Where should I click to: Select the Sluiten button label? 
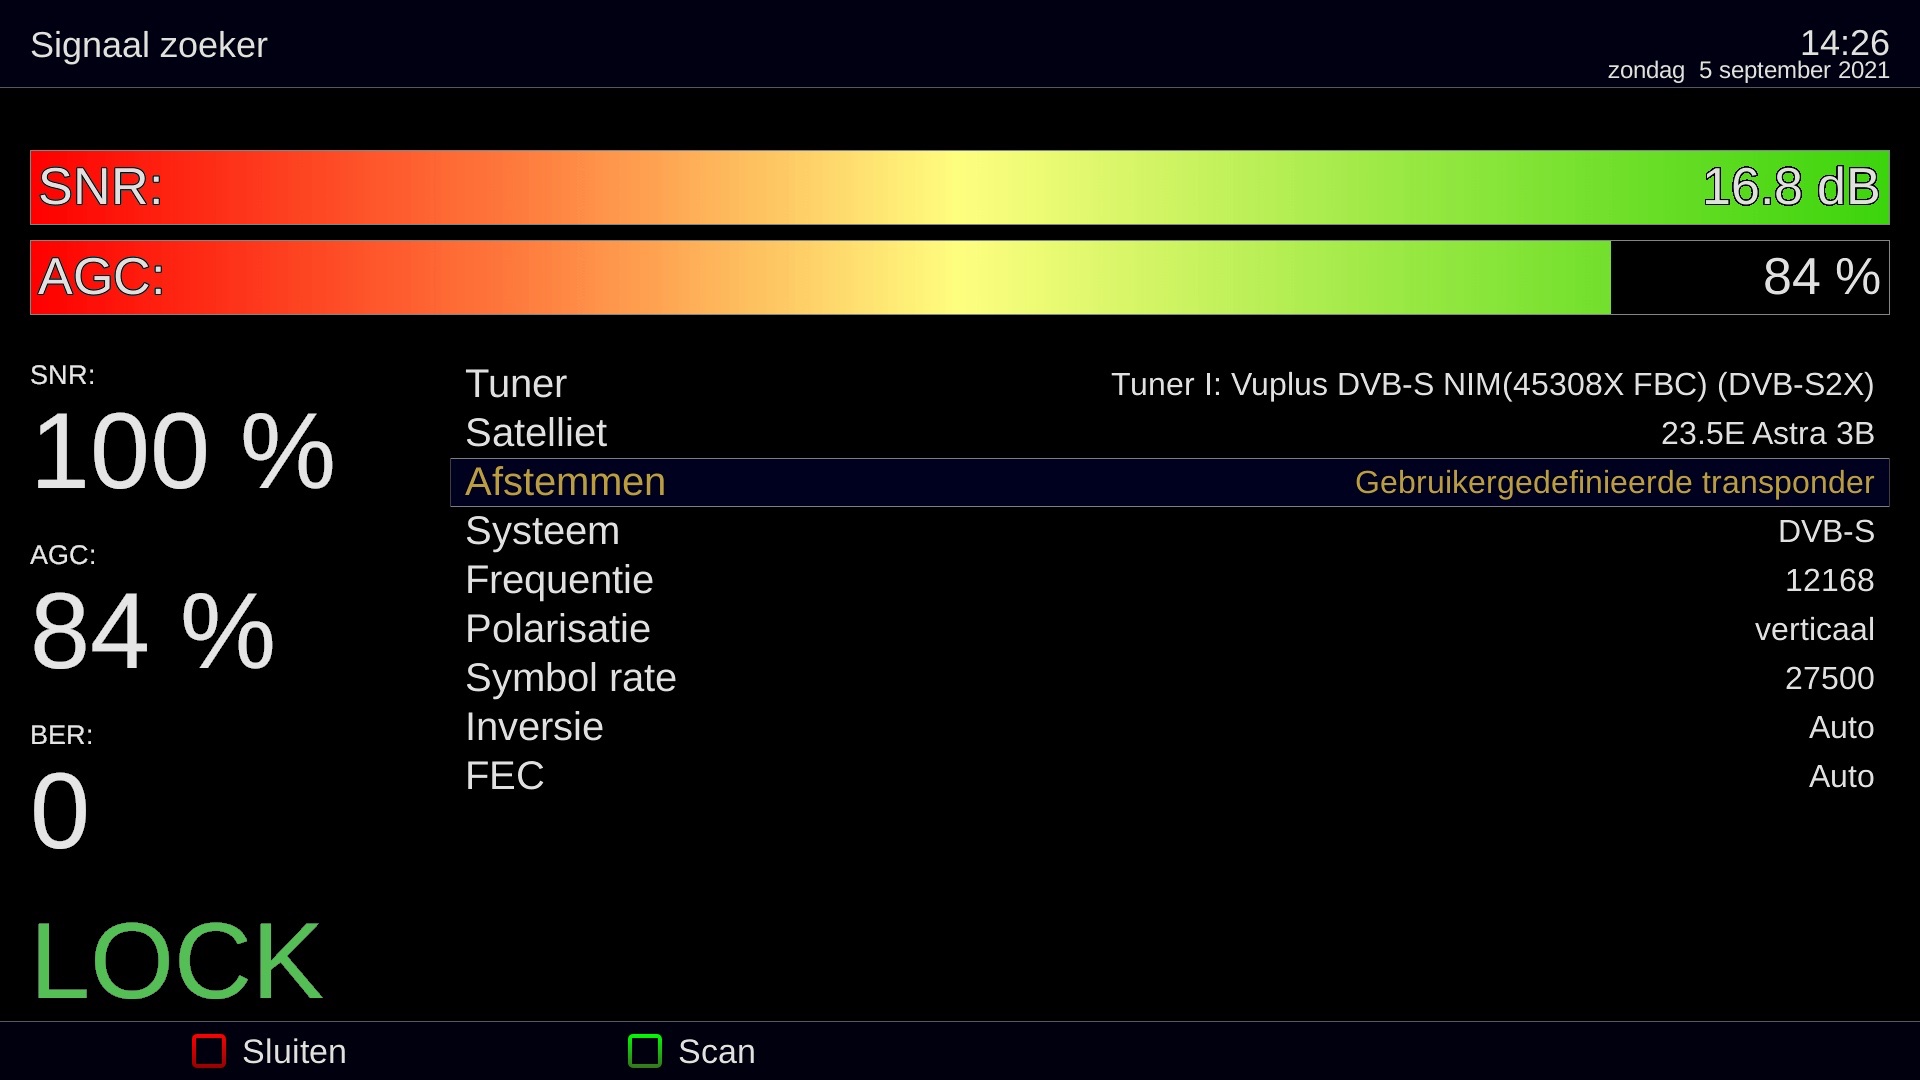294,1052
